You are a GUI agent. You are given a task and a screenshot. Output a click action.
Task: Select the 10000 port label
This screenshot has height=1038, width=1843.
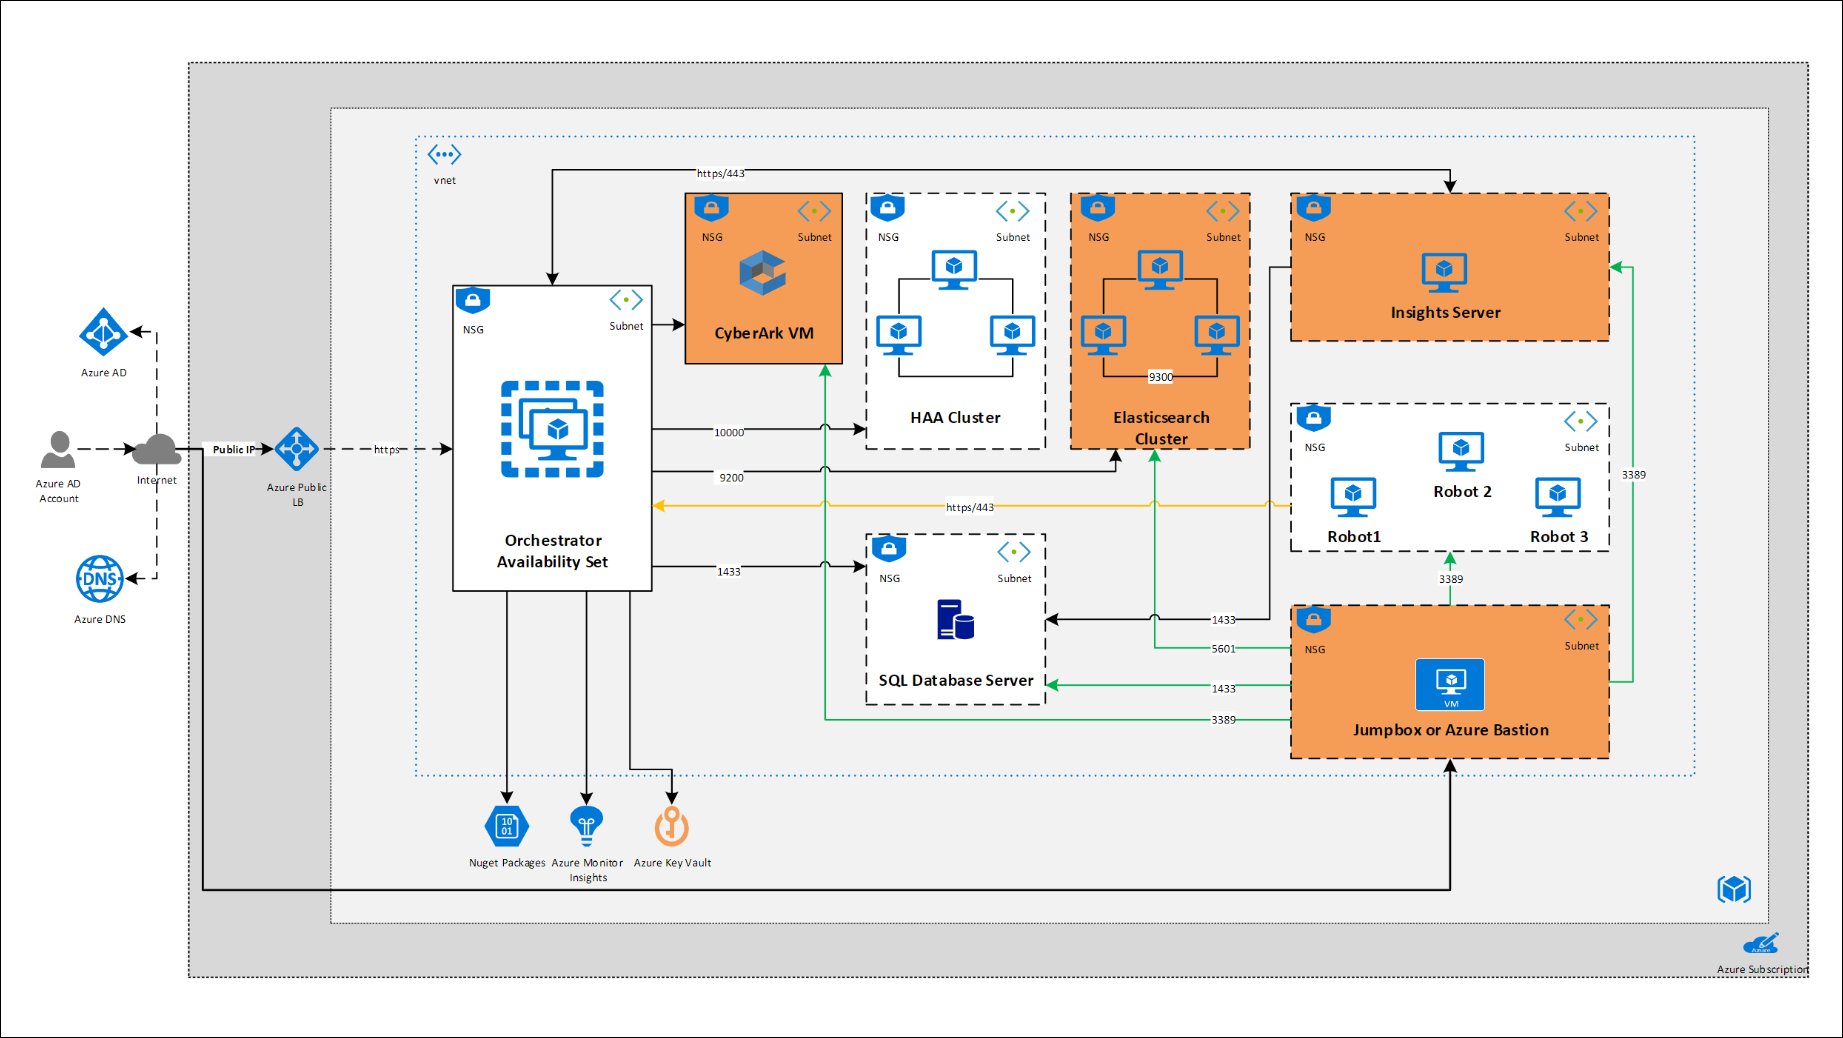pos(729,433)
